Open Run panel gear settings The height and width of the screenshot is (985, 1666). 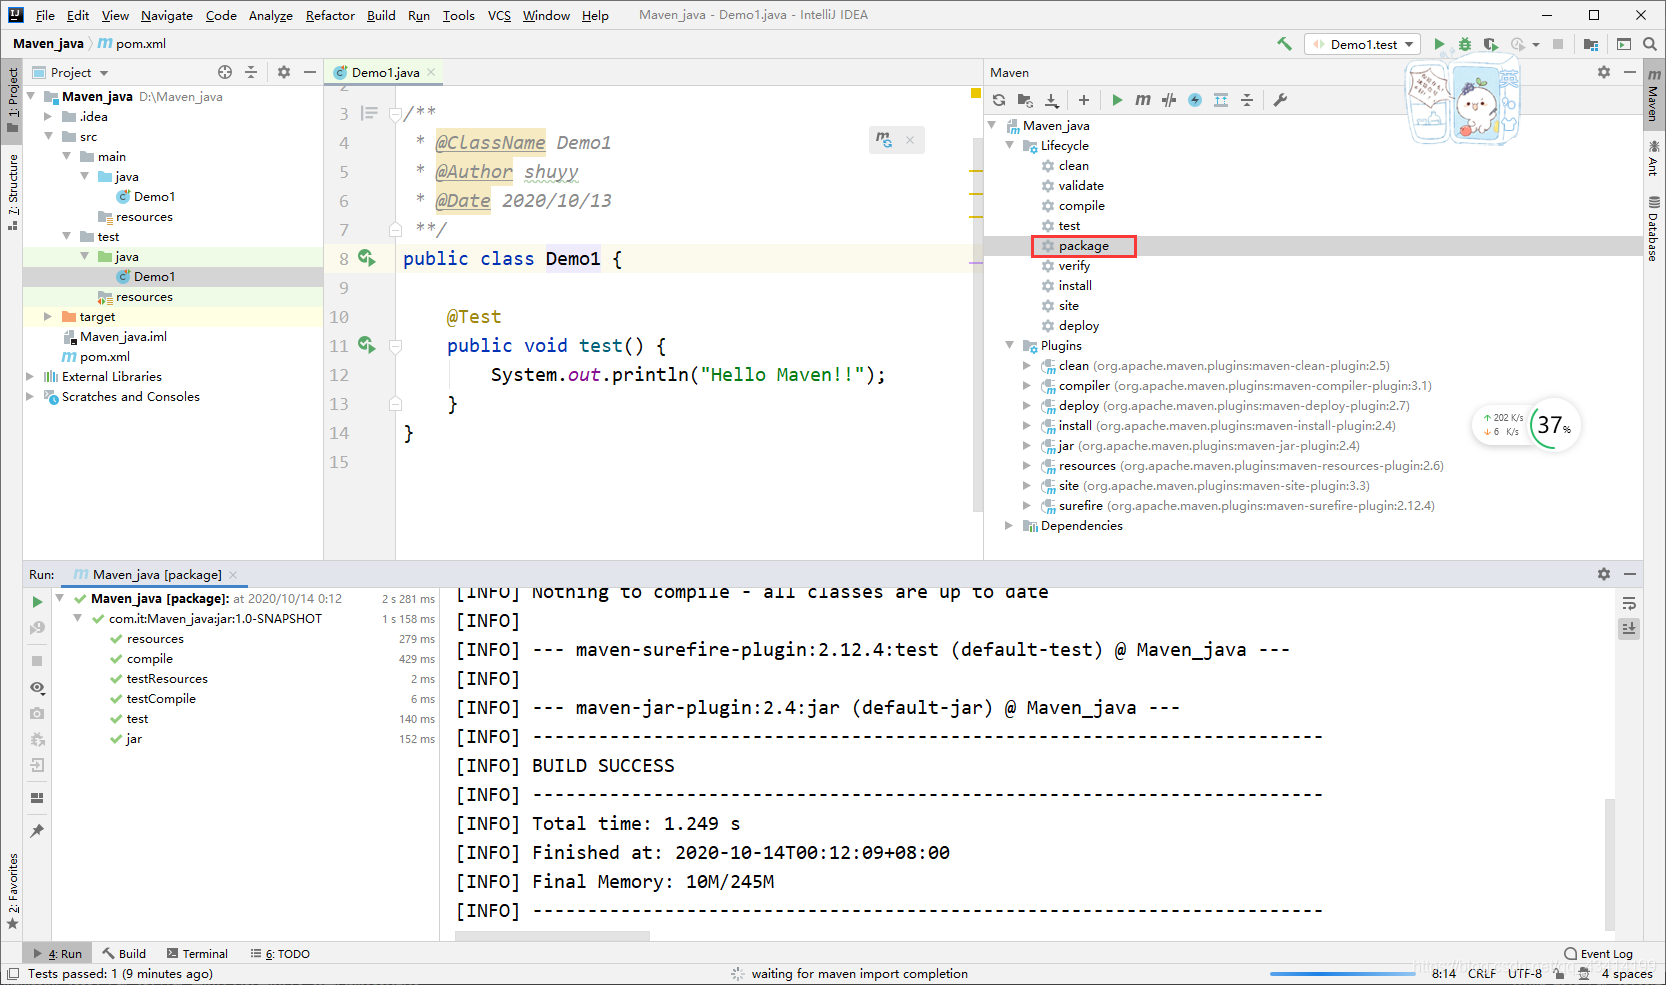tap(1604, 574)
